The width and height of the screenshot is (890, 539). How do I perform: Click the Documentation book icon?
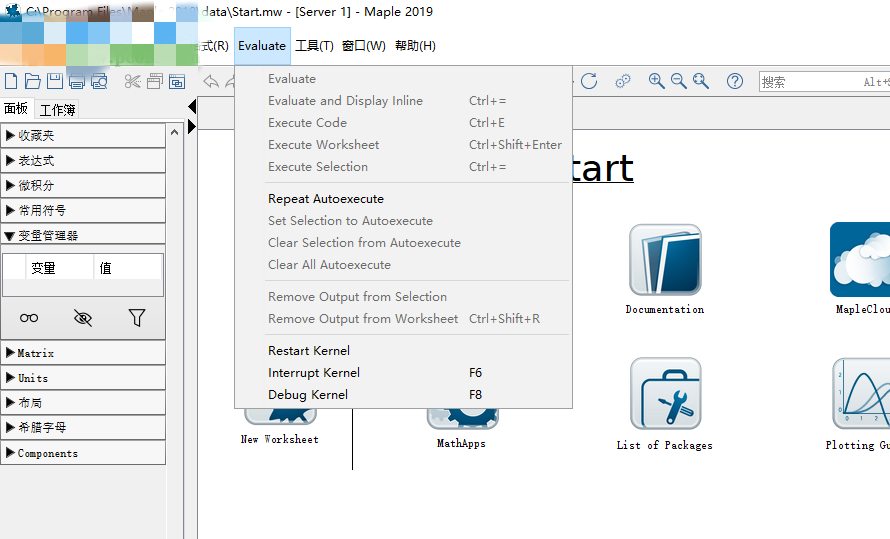[x=665, y=260]
